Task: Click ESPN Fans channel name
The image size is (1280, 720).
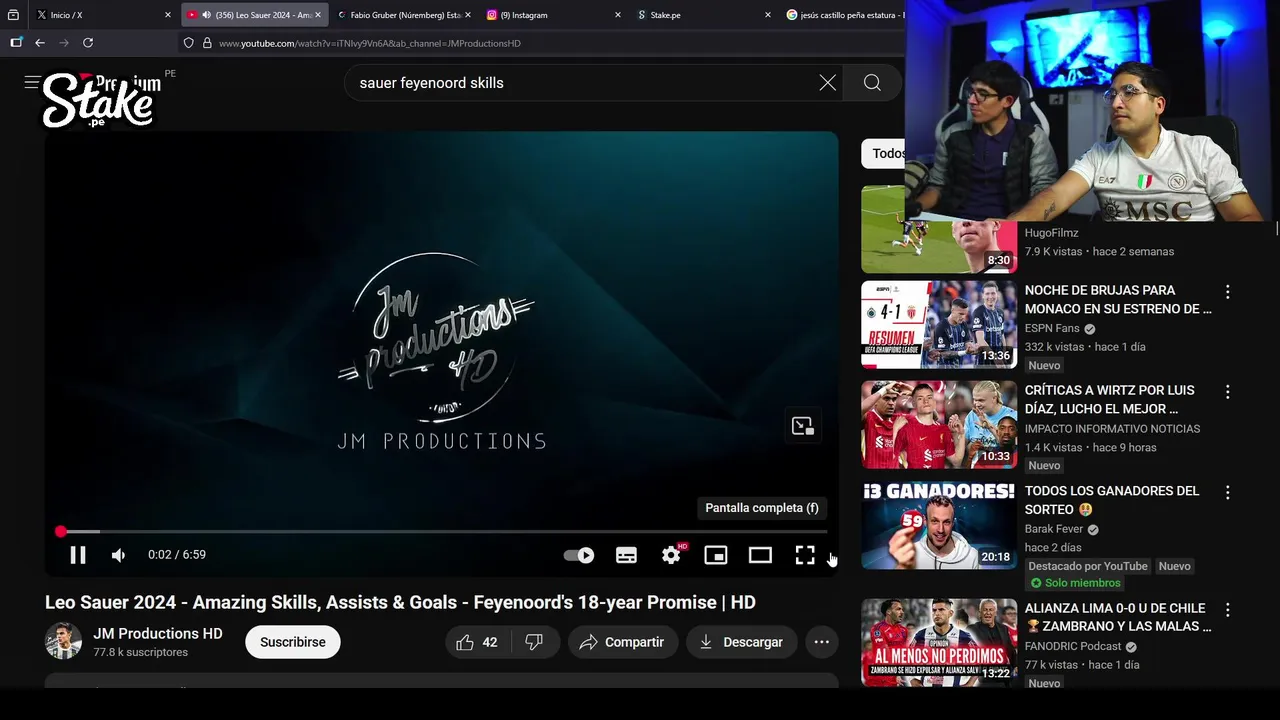Action: tap(1052, 328)
